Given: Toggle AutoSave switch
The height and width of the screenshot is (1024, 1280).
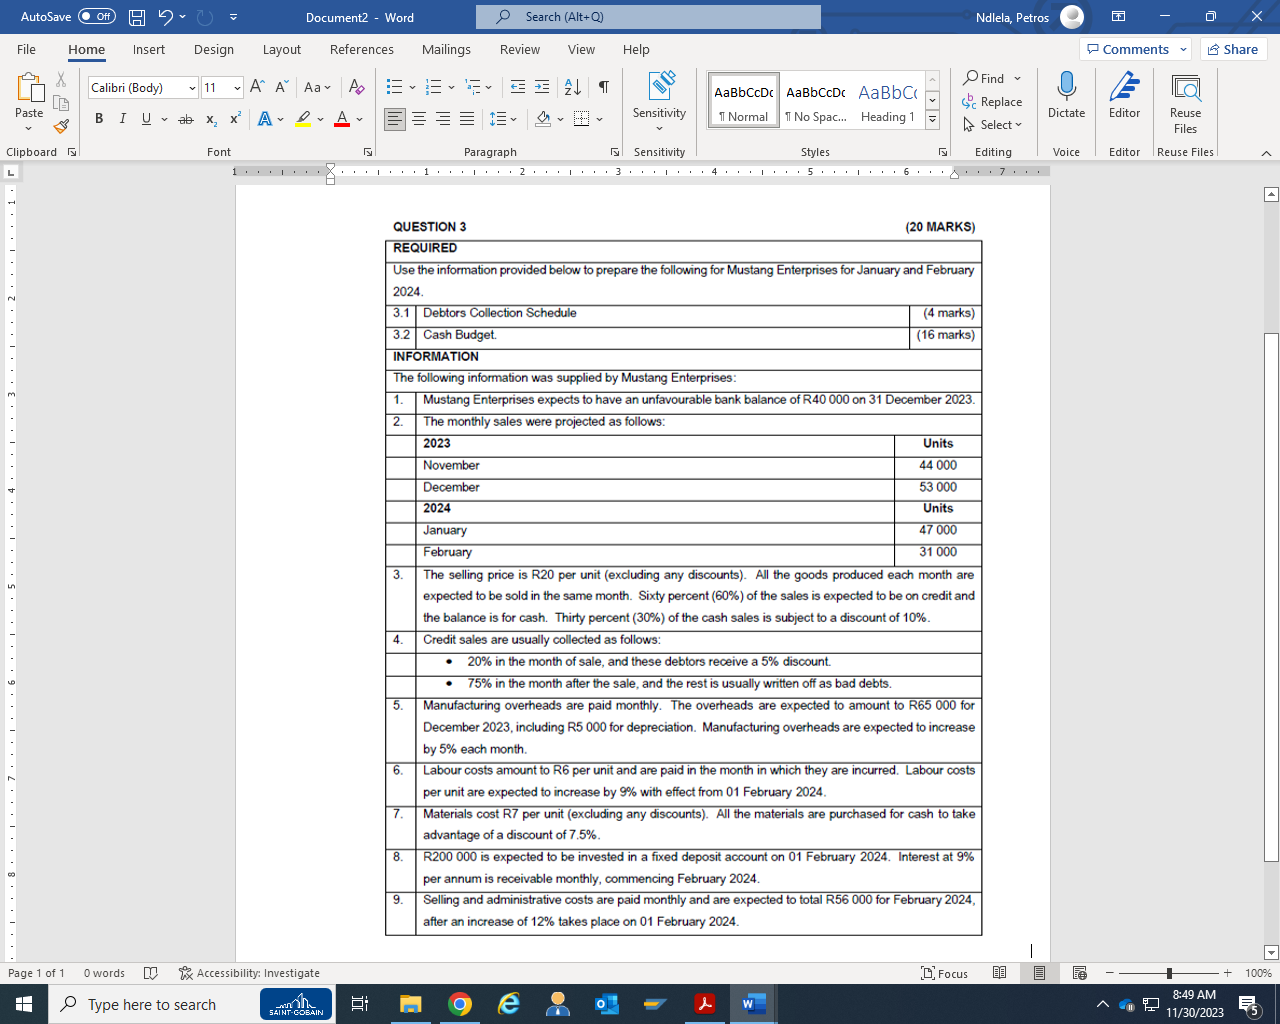Looking at the screenshot, I should click(x=97, y=17).
